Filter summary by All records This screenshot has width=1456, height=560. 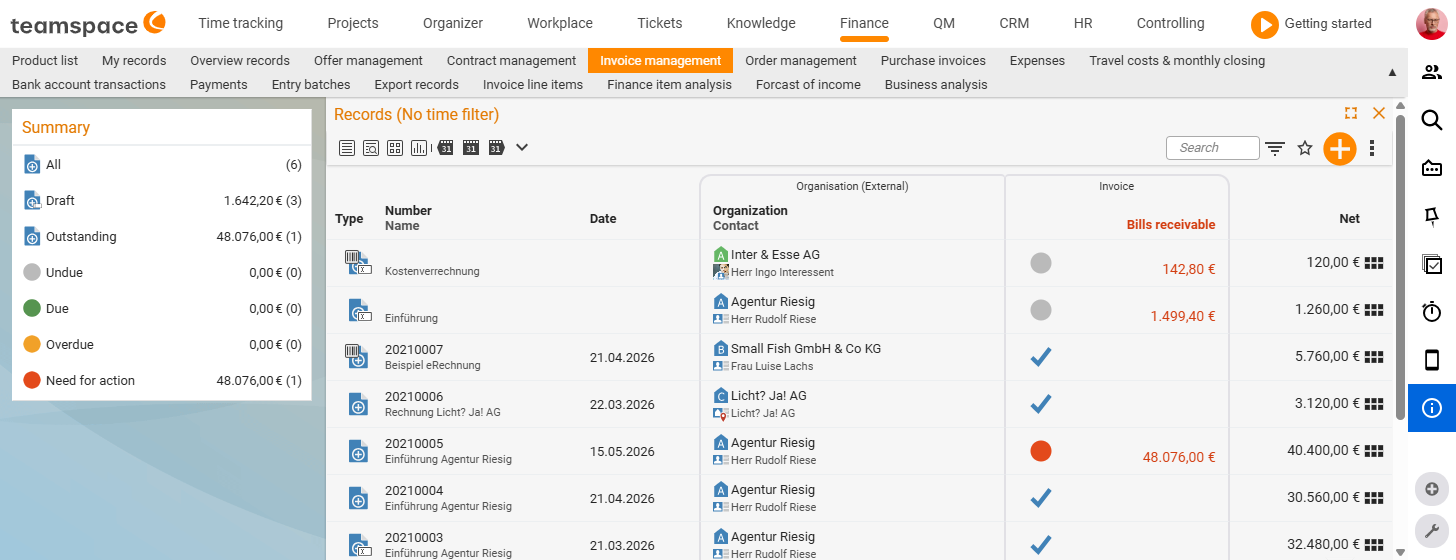coord(162,165)
